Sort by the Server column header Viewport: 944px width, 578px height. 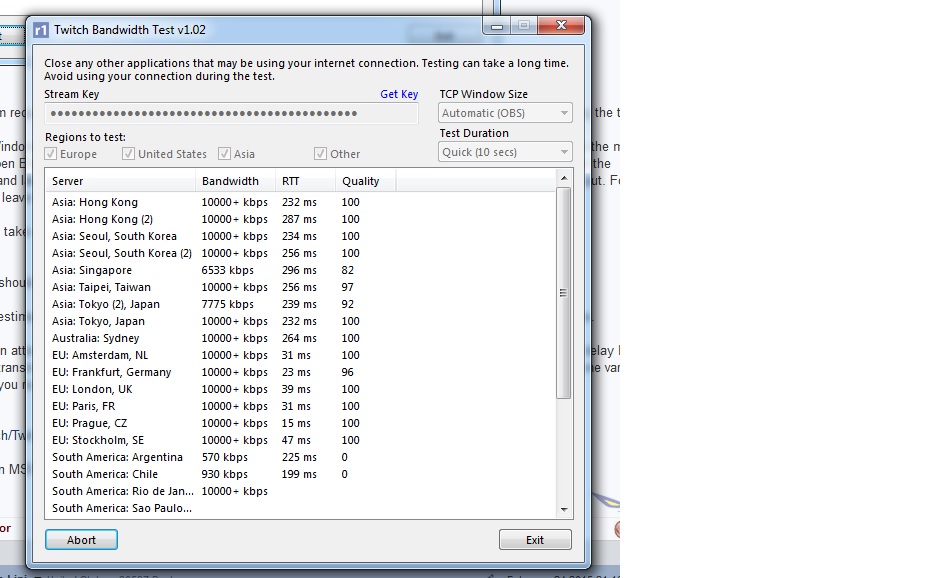point(120,181)
